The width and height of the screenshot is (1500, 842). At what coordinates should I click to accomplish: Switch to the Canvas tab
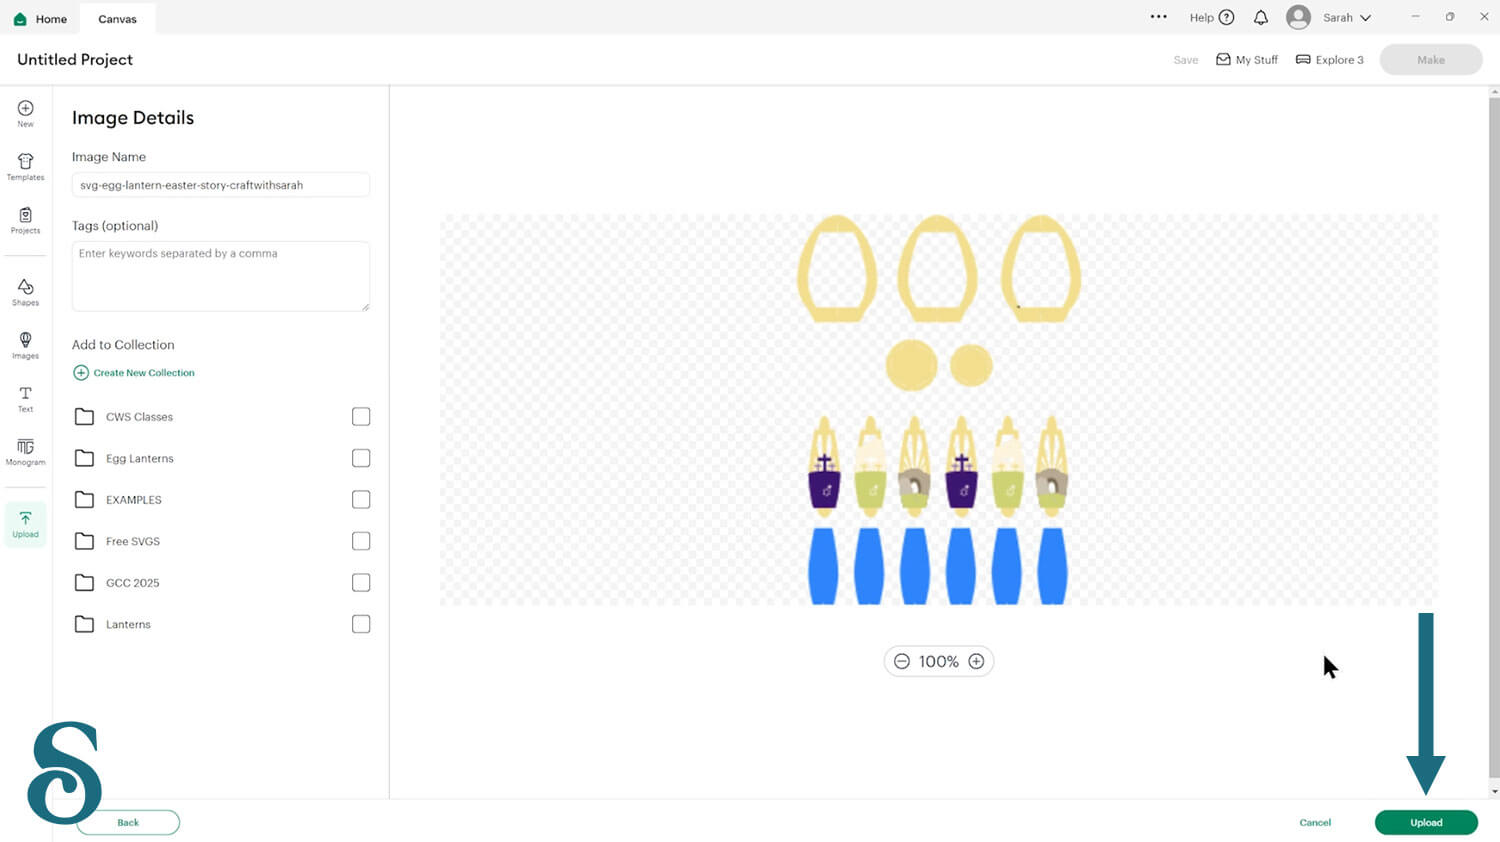(118, 19)
